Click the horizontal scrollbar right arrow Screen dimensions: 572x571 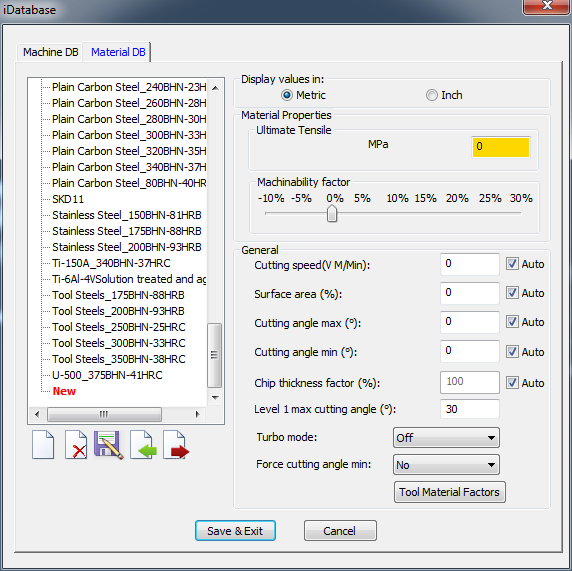click(197, 414)
